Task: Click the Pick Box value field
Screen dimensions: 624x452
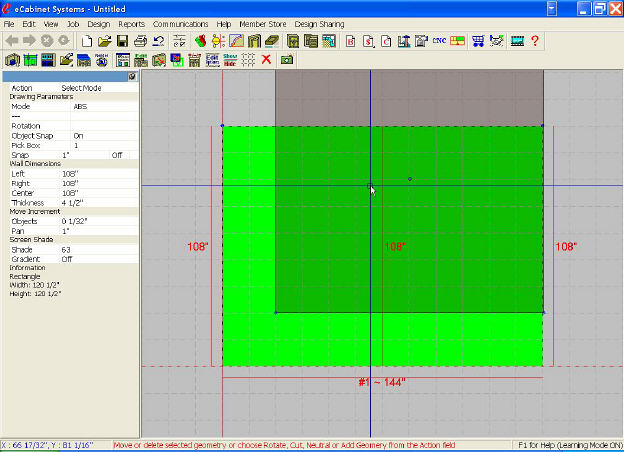Action: point(104,145)
